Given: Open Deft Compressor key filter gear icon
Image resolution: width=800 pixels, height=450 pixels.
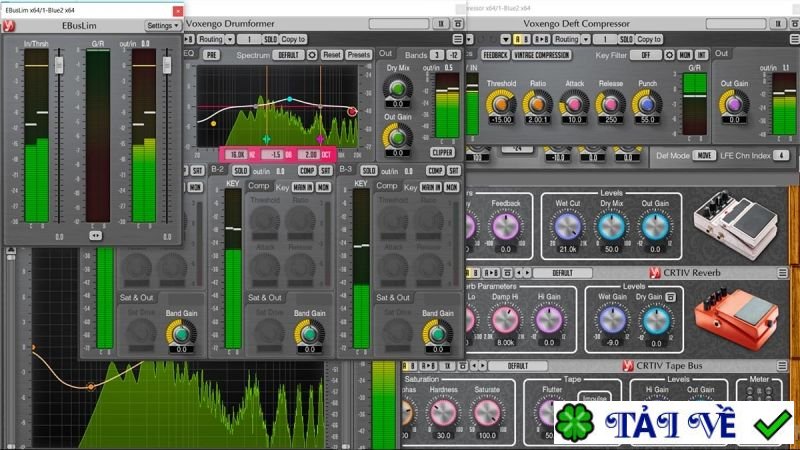Looking at the screenshot, I should [x=671, y=55].
